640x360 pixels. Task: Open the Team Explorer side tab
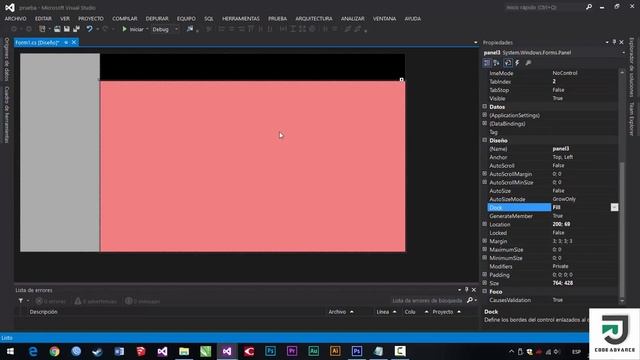click(x=631, y=119)
